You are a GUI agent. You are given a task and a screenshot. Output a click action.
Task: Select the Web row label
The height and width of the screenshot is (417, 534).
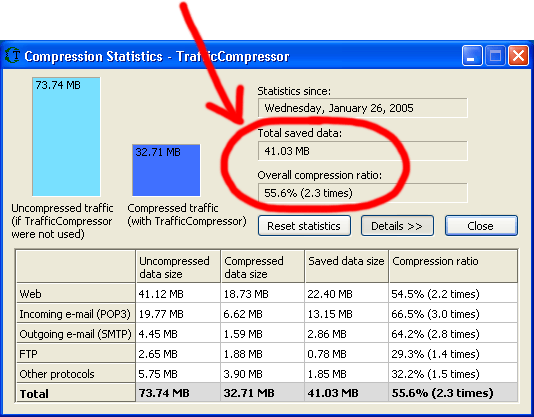click(76, 294)
